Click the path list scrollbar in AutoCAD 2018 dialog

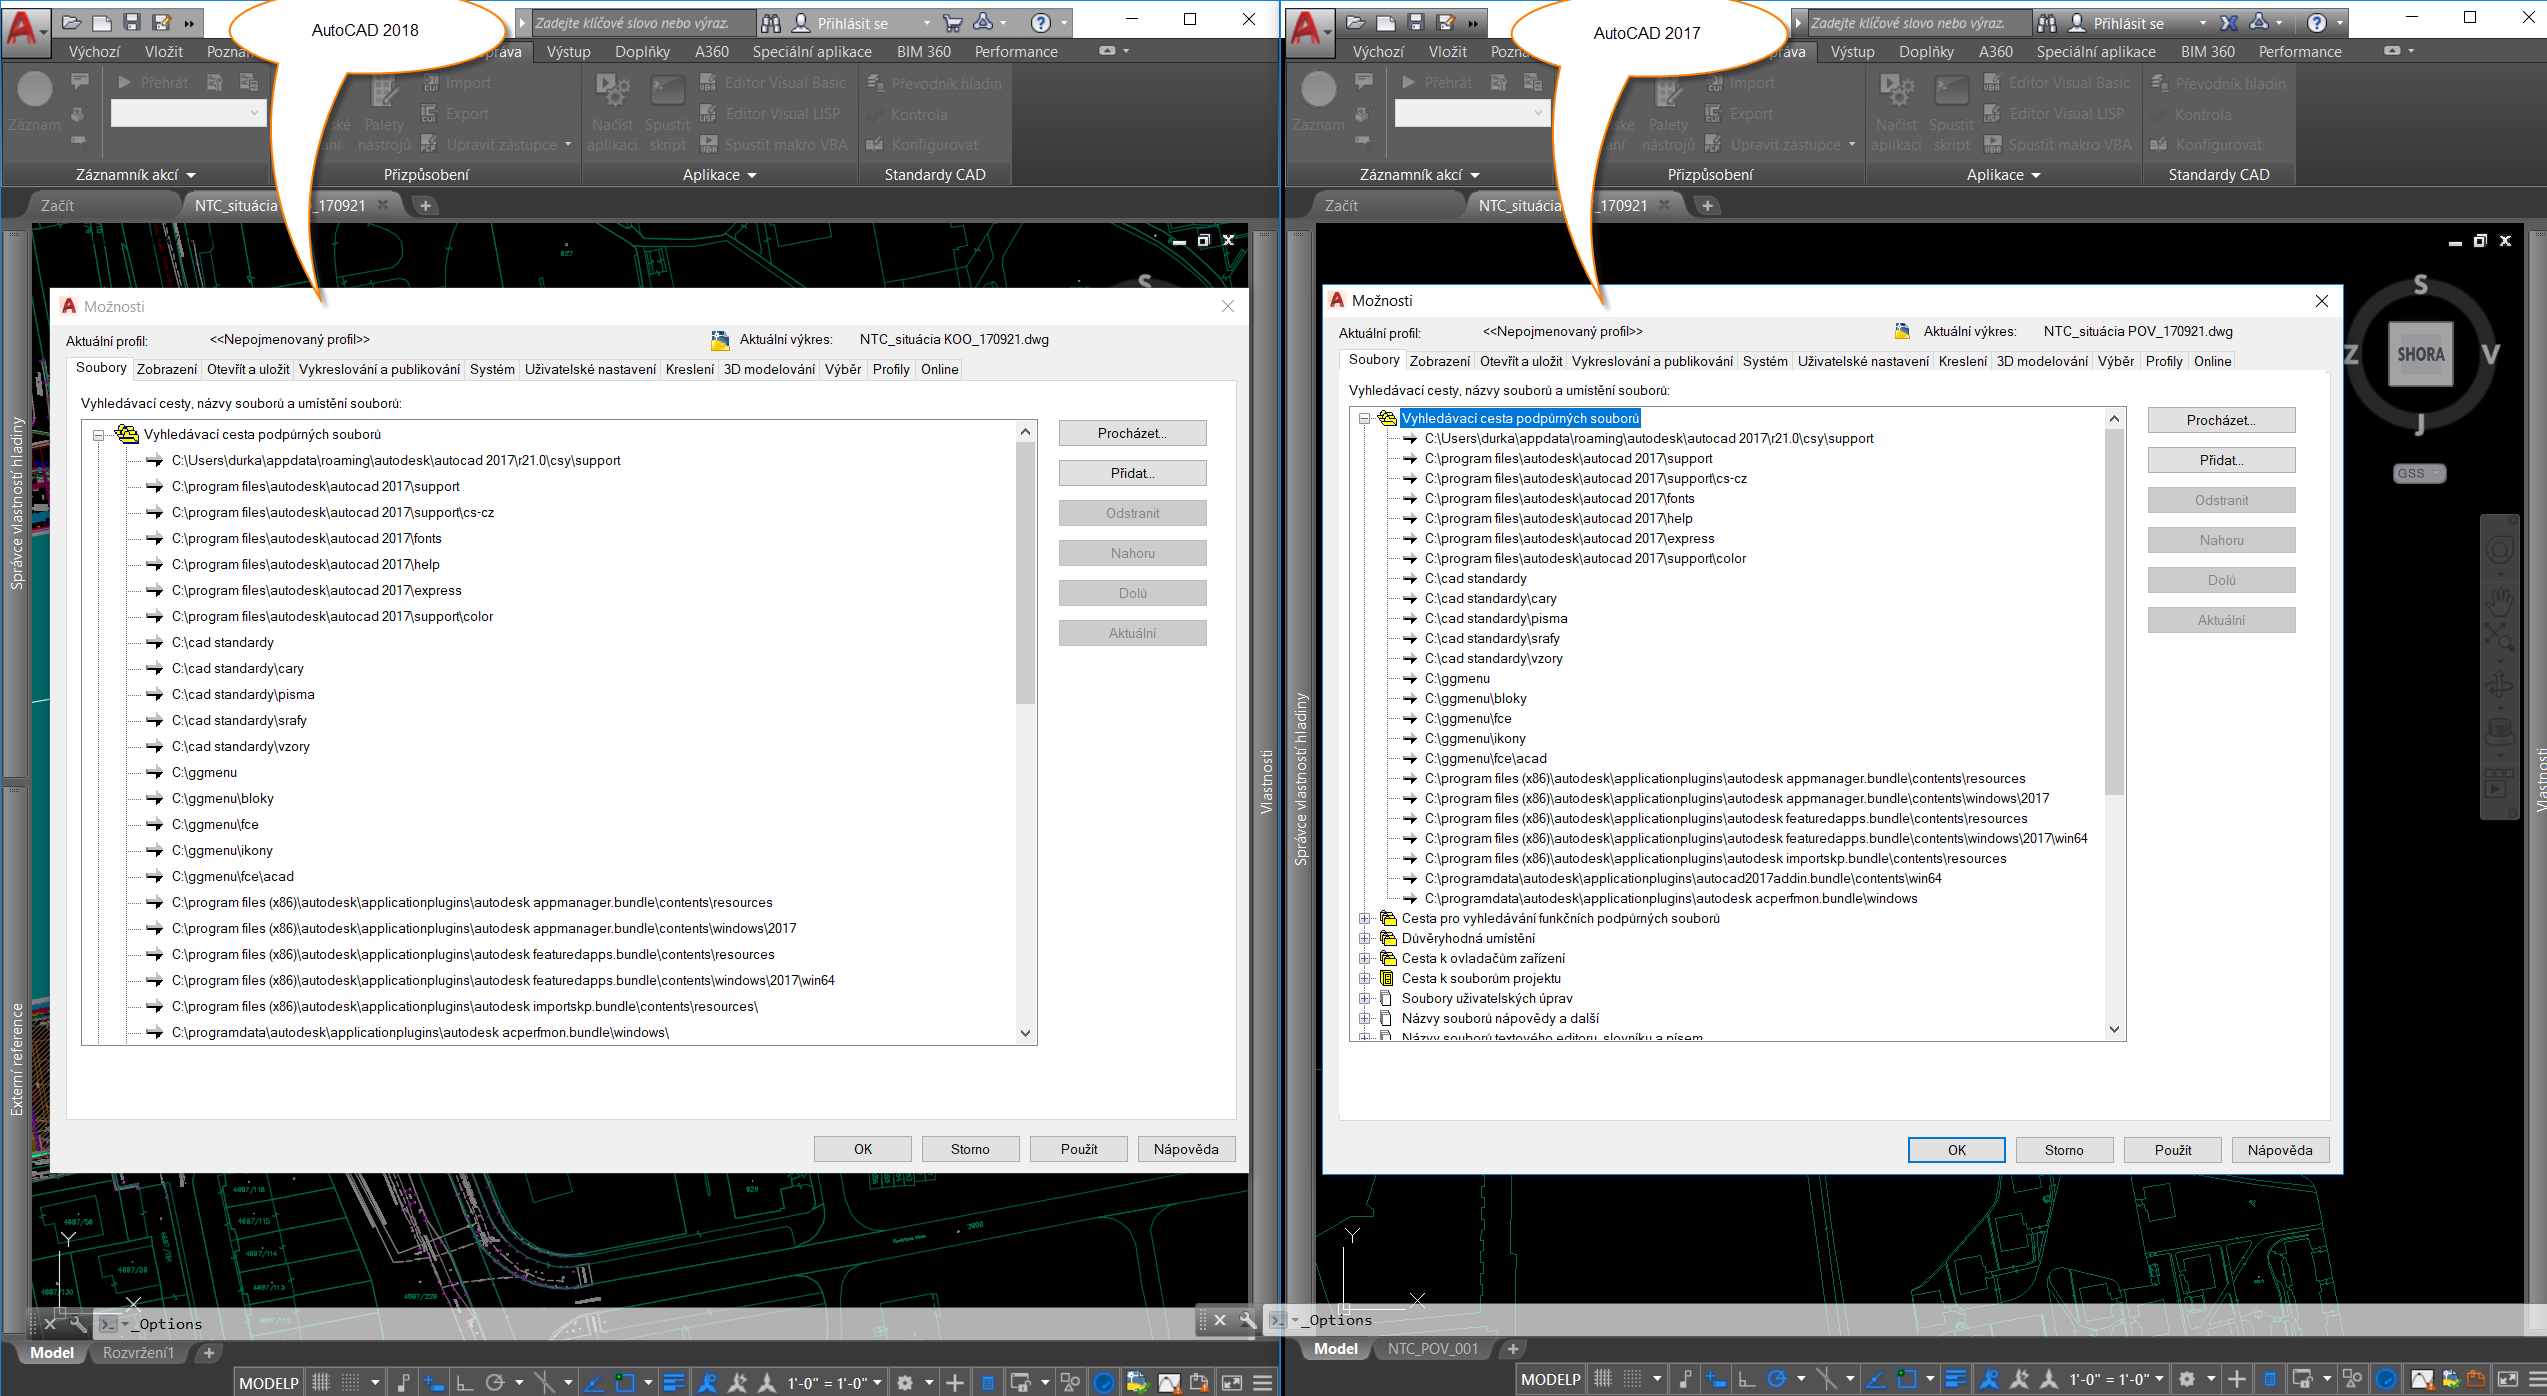click(x=1025, y=732)
